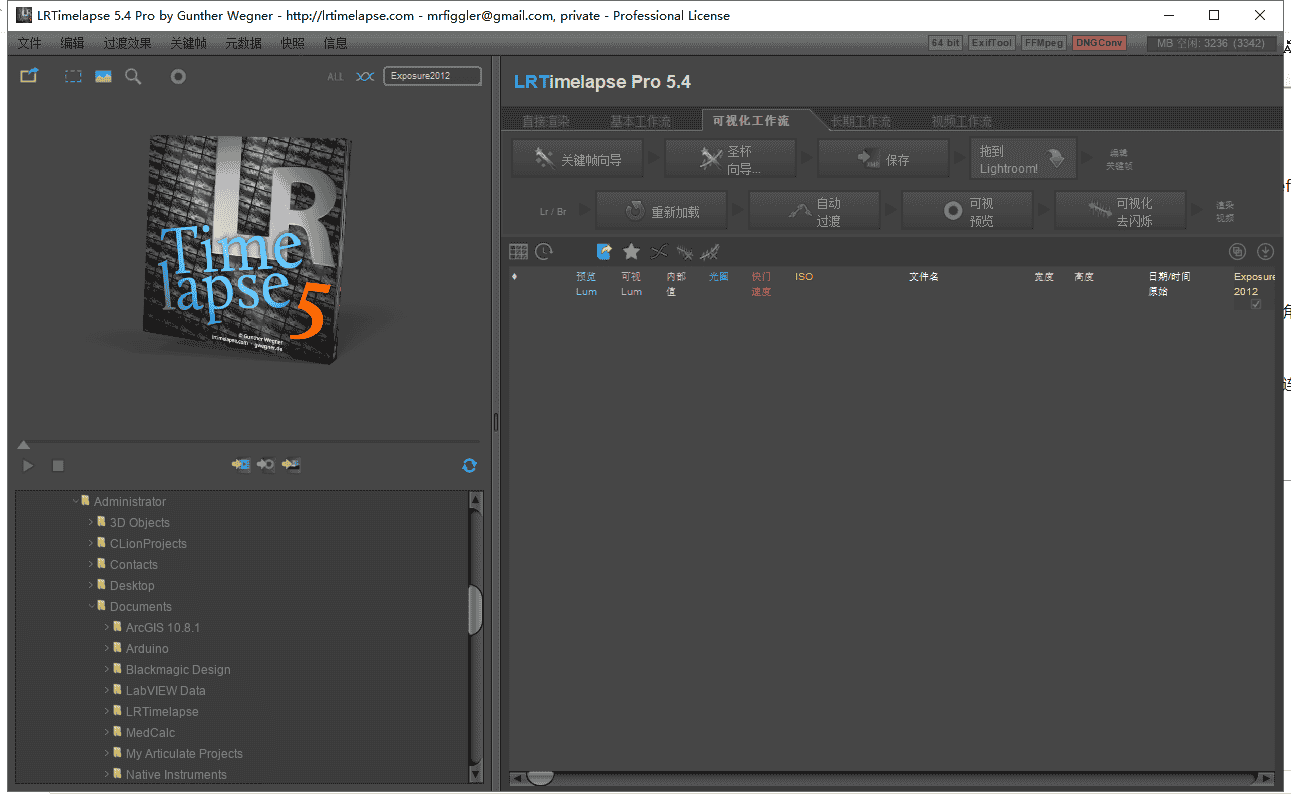1291x799 pixels.
Task: Collapse the Administrator folder
Action: 75,501
